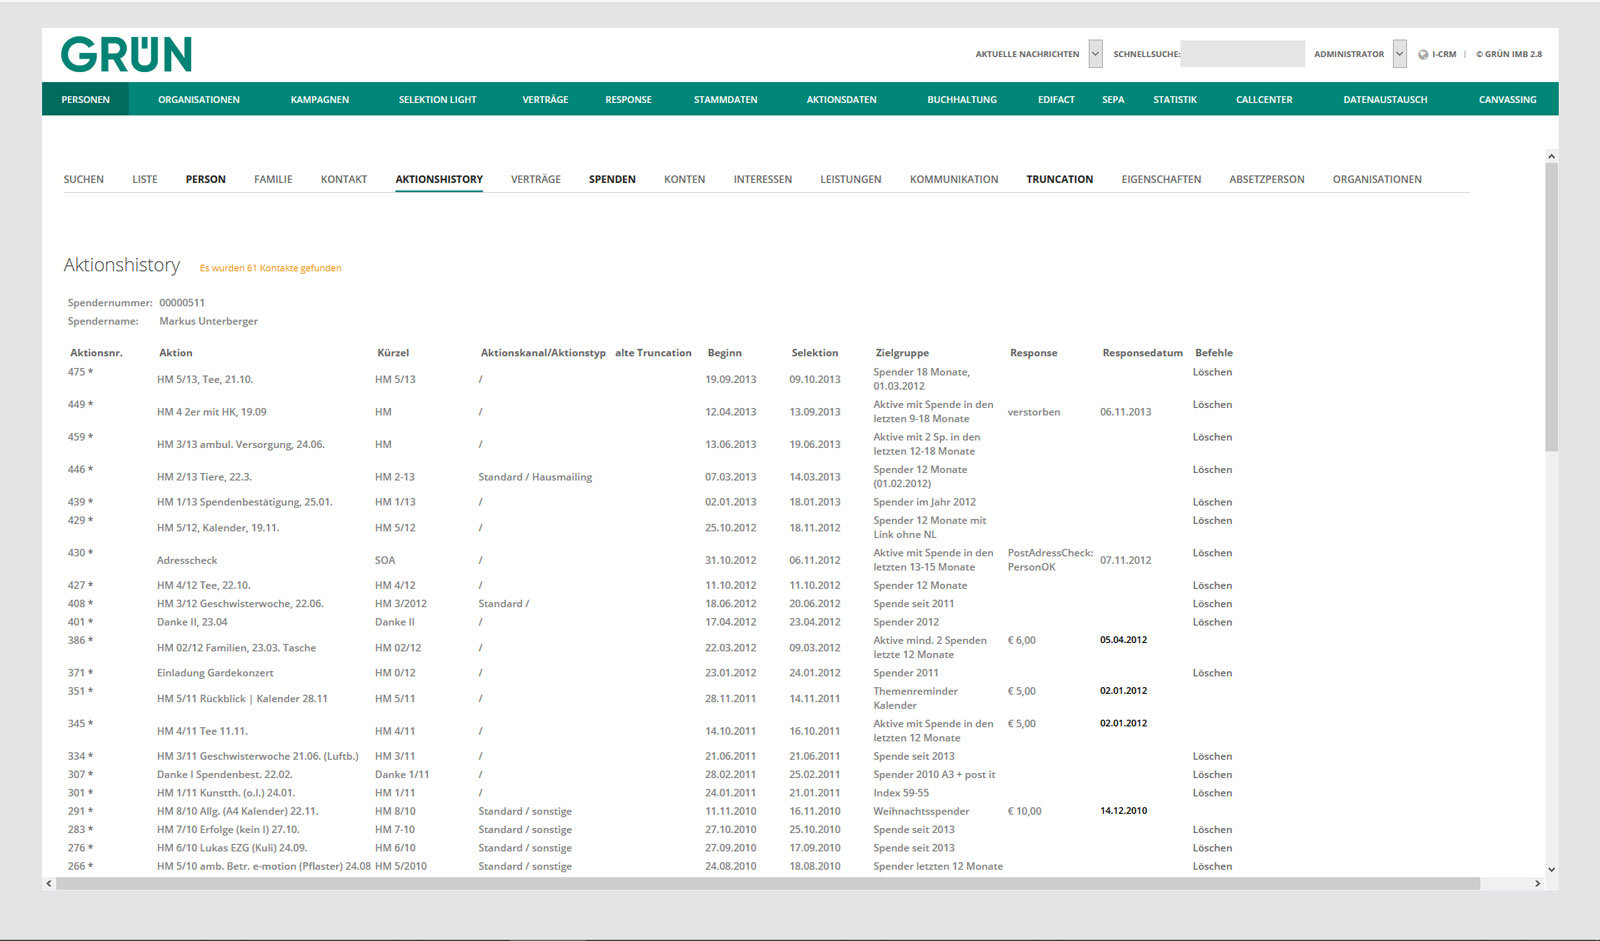
Task: Click the vertical scrollbar down arrow
Action: (1551, 870)
